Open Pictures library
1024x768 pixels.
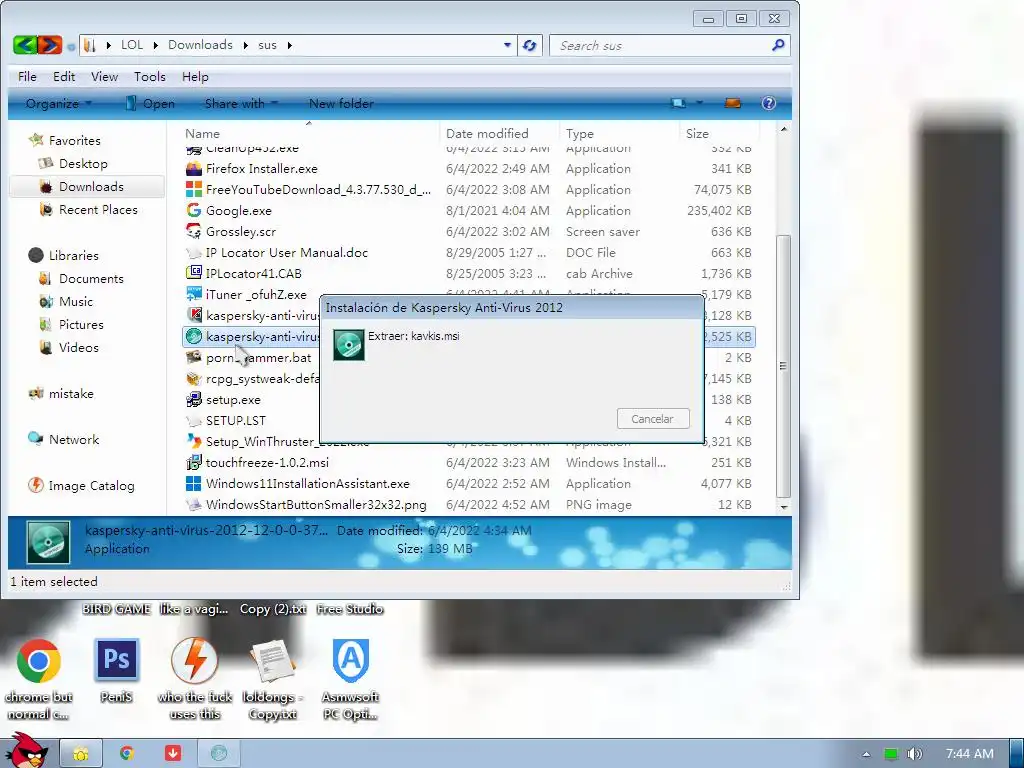pyautogui.click(x=81, y=324)
